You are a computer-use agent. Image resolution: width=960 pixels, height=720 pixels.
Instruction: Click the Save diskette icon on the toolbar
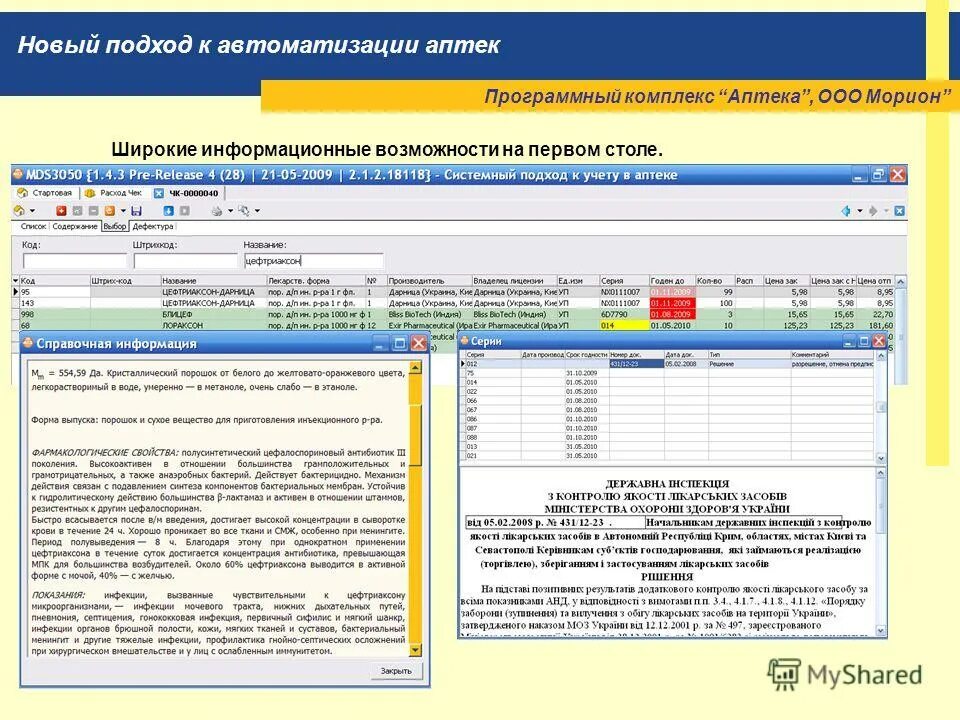click(137, 212)
